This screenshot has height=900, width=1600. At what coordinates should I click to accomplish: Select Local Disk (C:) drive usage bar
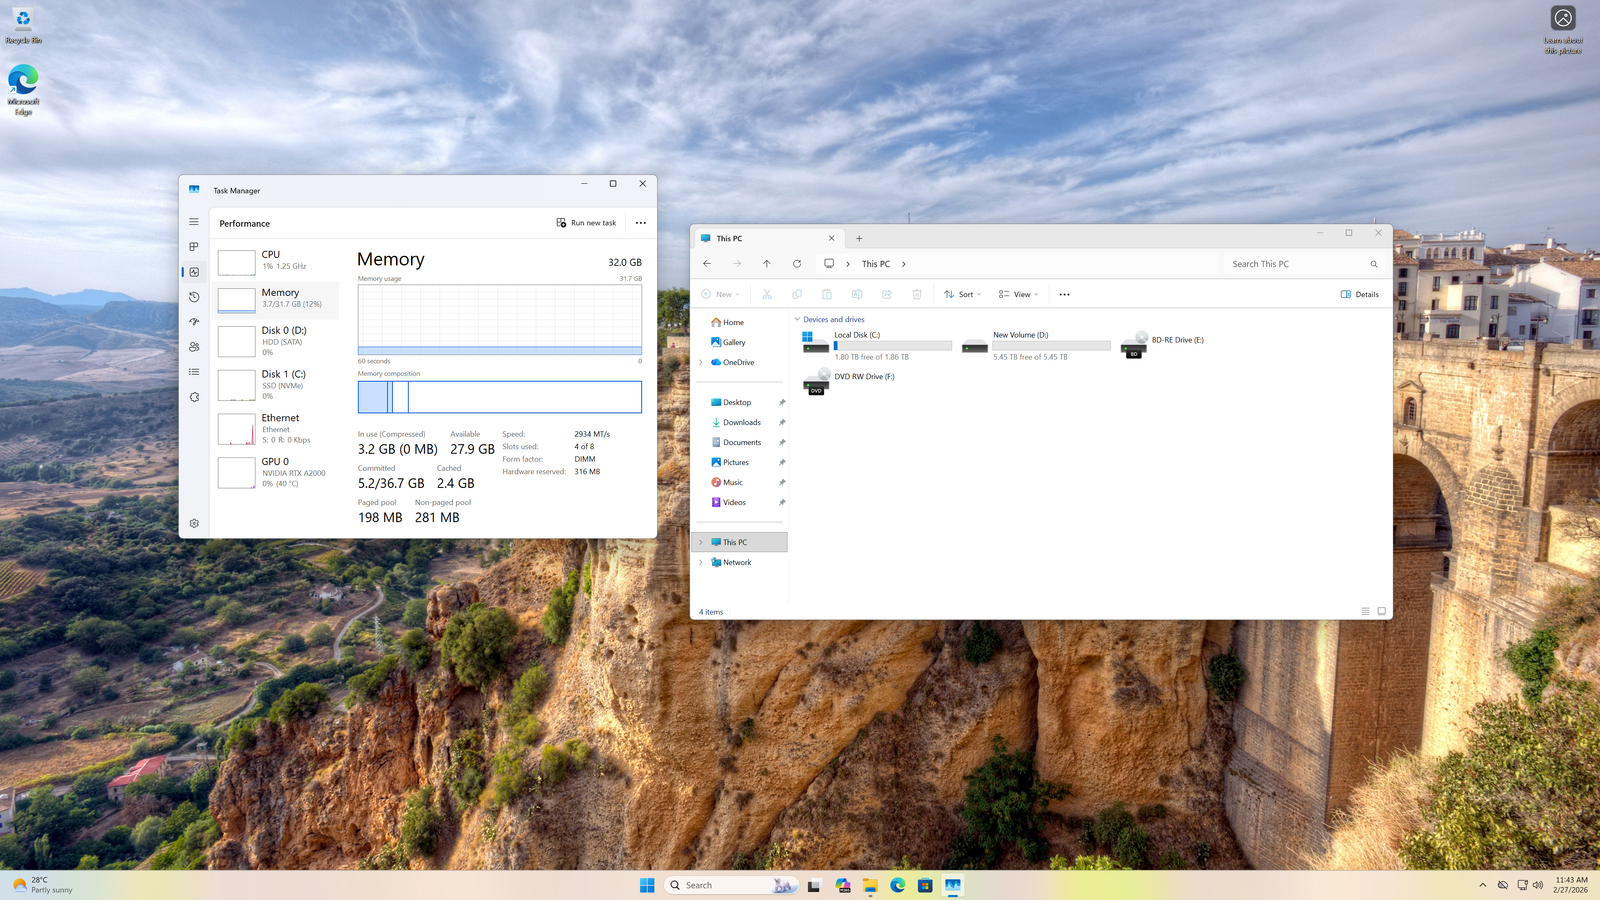point(893,346)
